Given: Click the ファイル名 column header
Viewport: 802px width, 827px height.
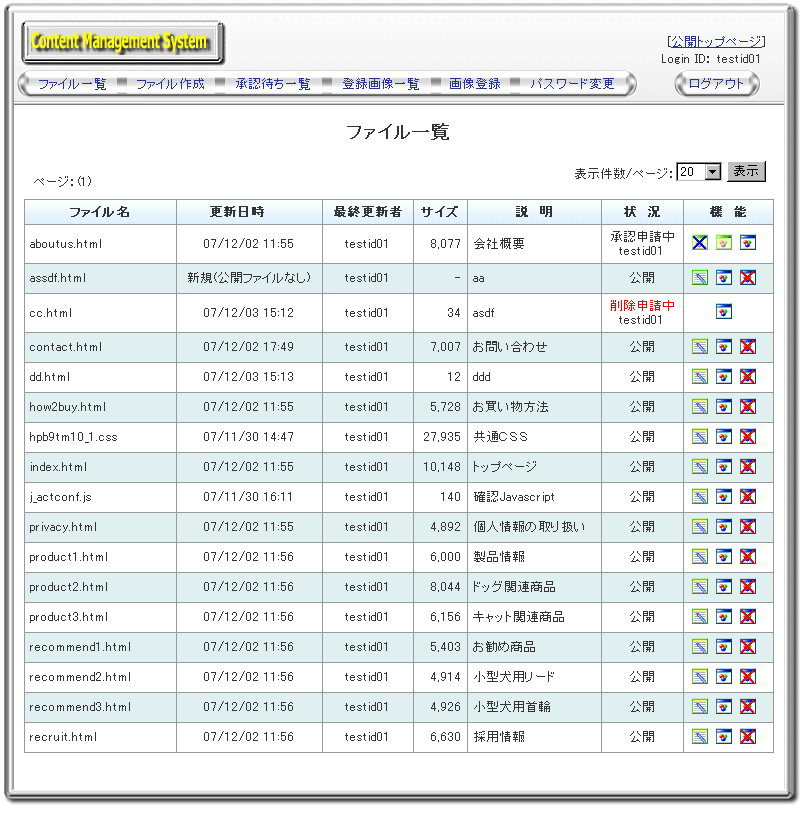Looking at the screenshot, I should click(x=100, y=212).
